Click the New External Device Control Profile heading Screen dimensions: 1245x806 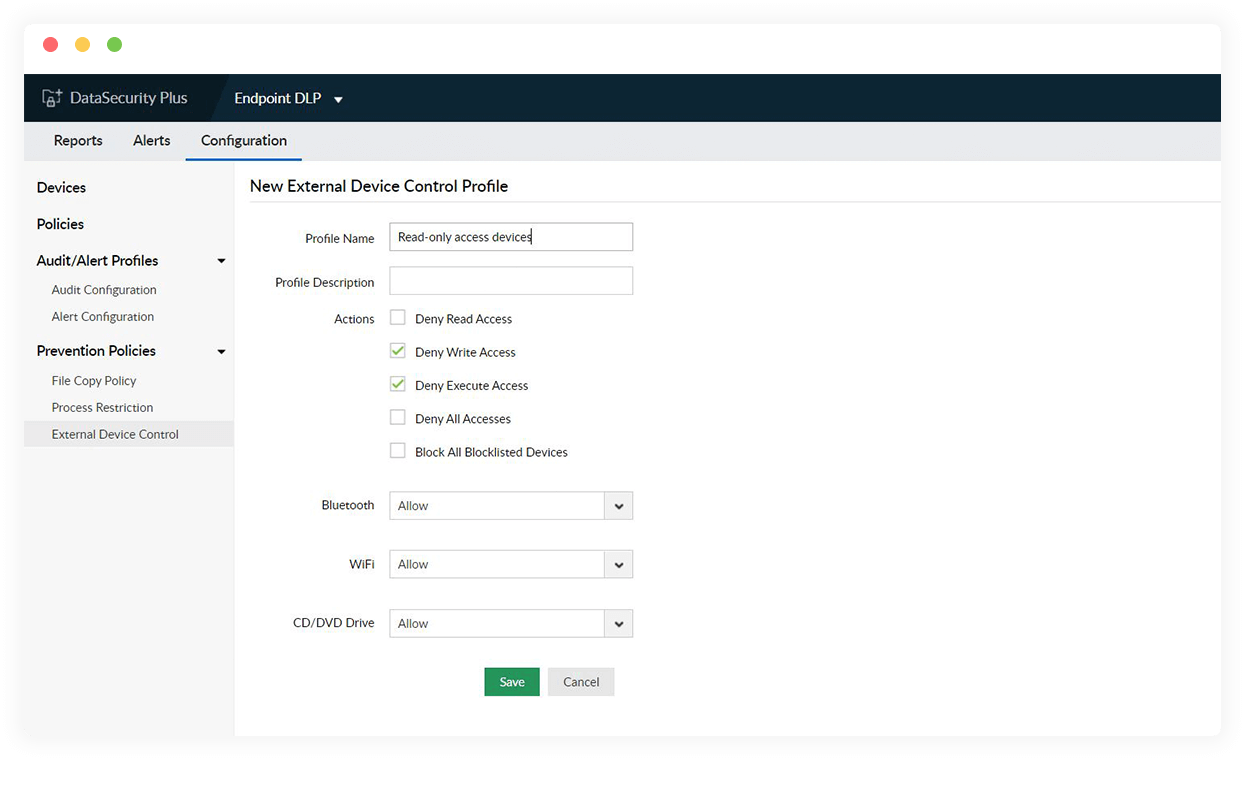pos(379,186)
